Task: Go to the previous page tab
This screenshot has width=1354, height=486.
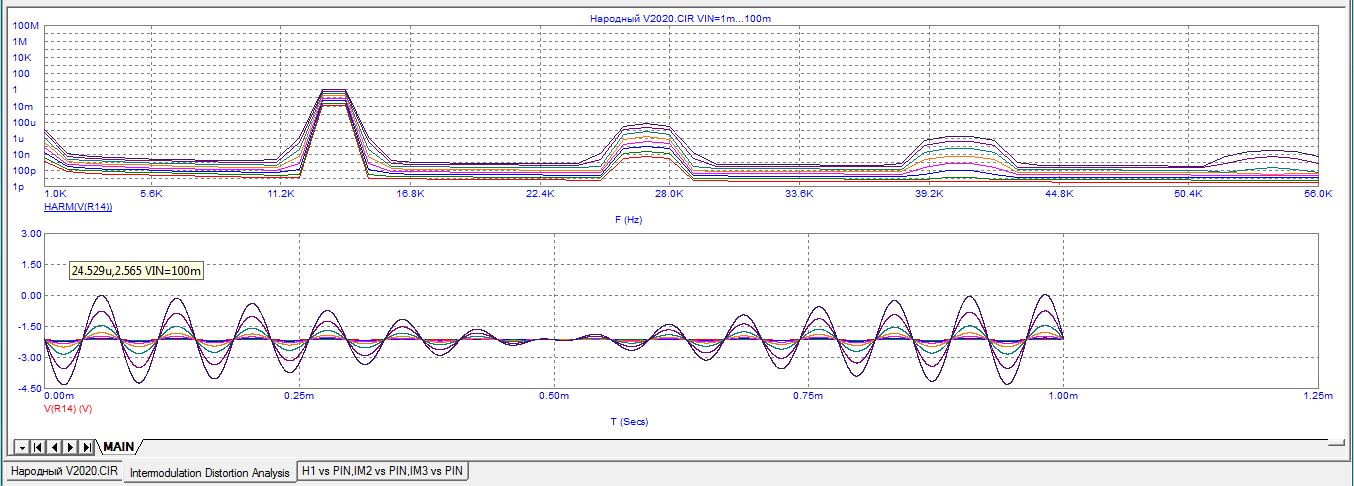Action: [55, 446]
